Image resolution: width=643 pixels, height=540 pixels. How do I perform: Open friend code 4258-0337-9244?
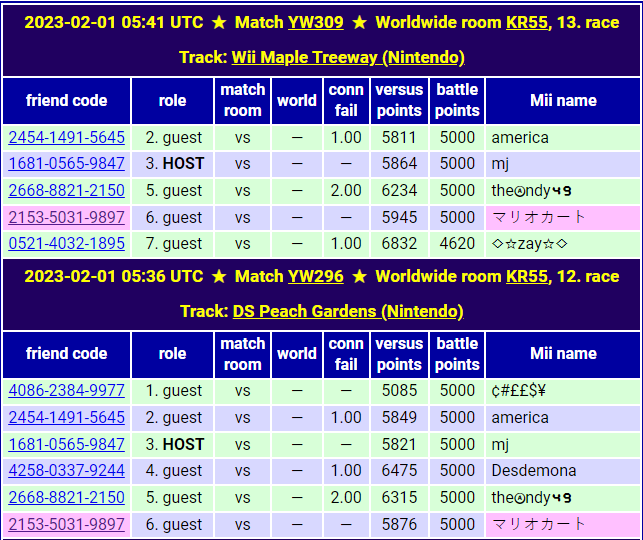pyautogui.click(x=66, y=470)
